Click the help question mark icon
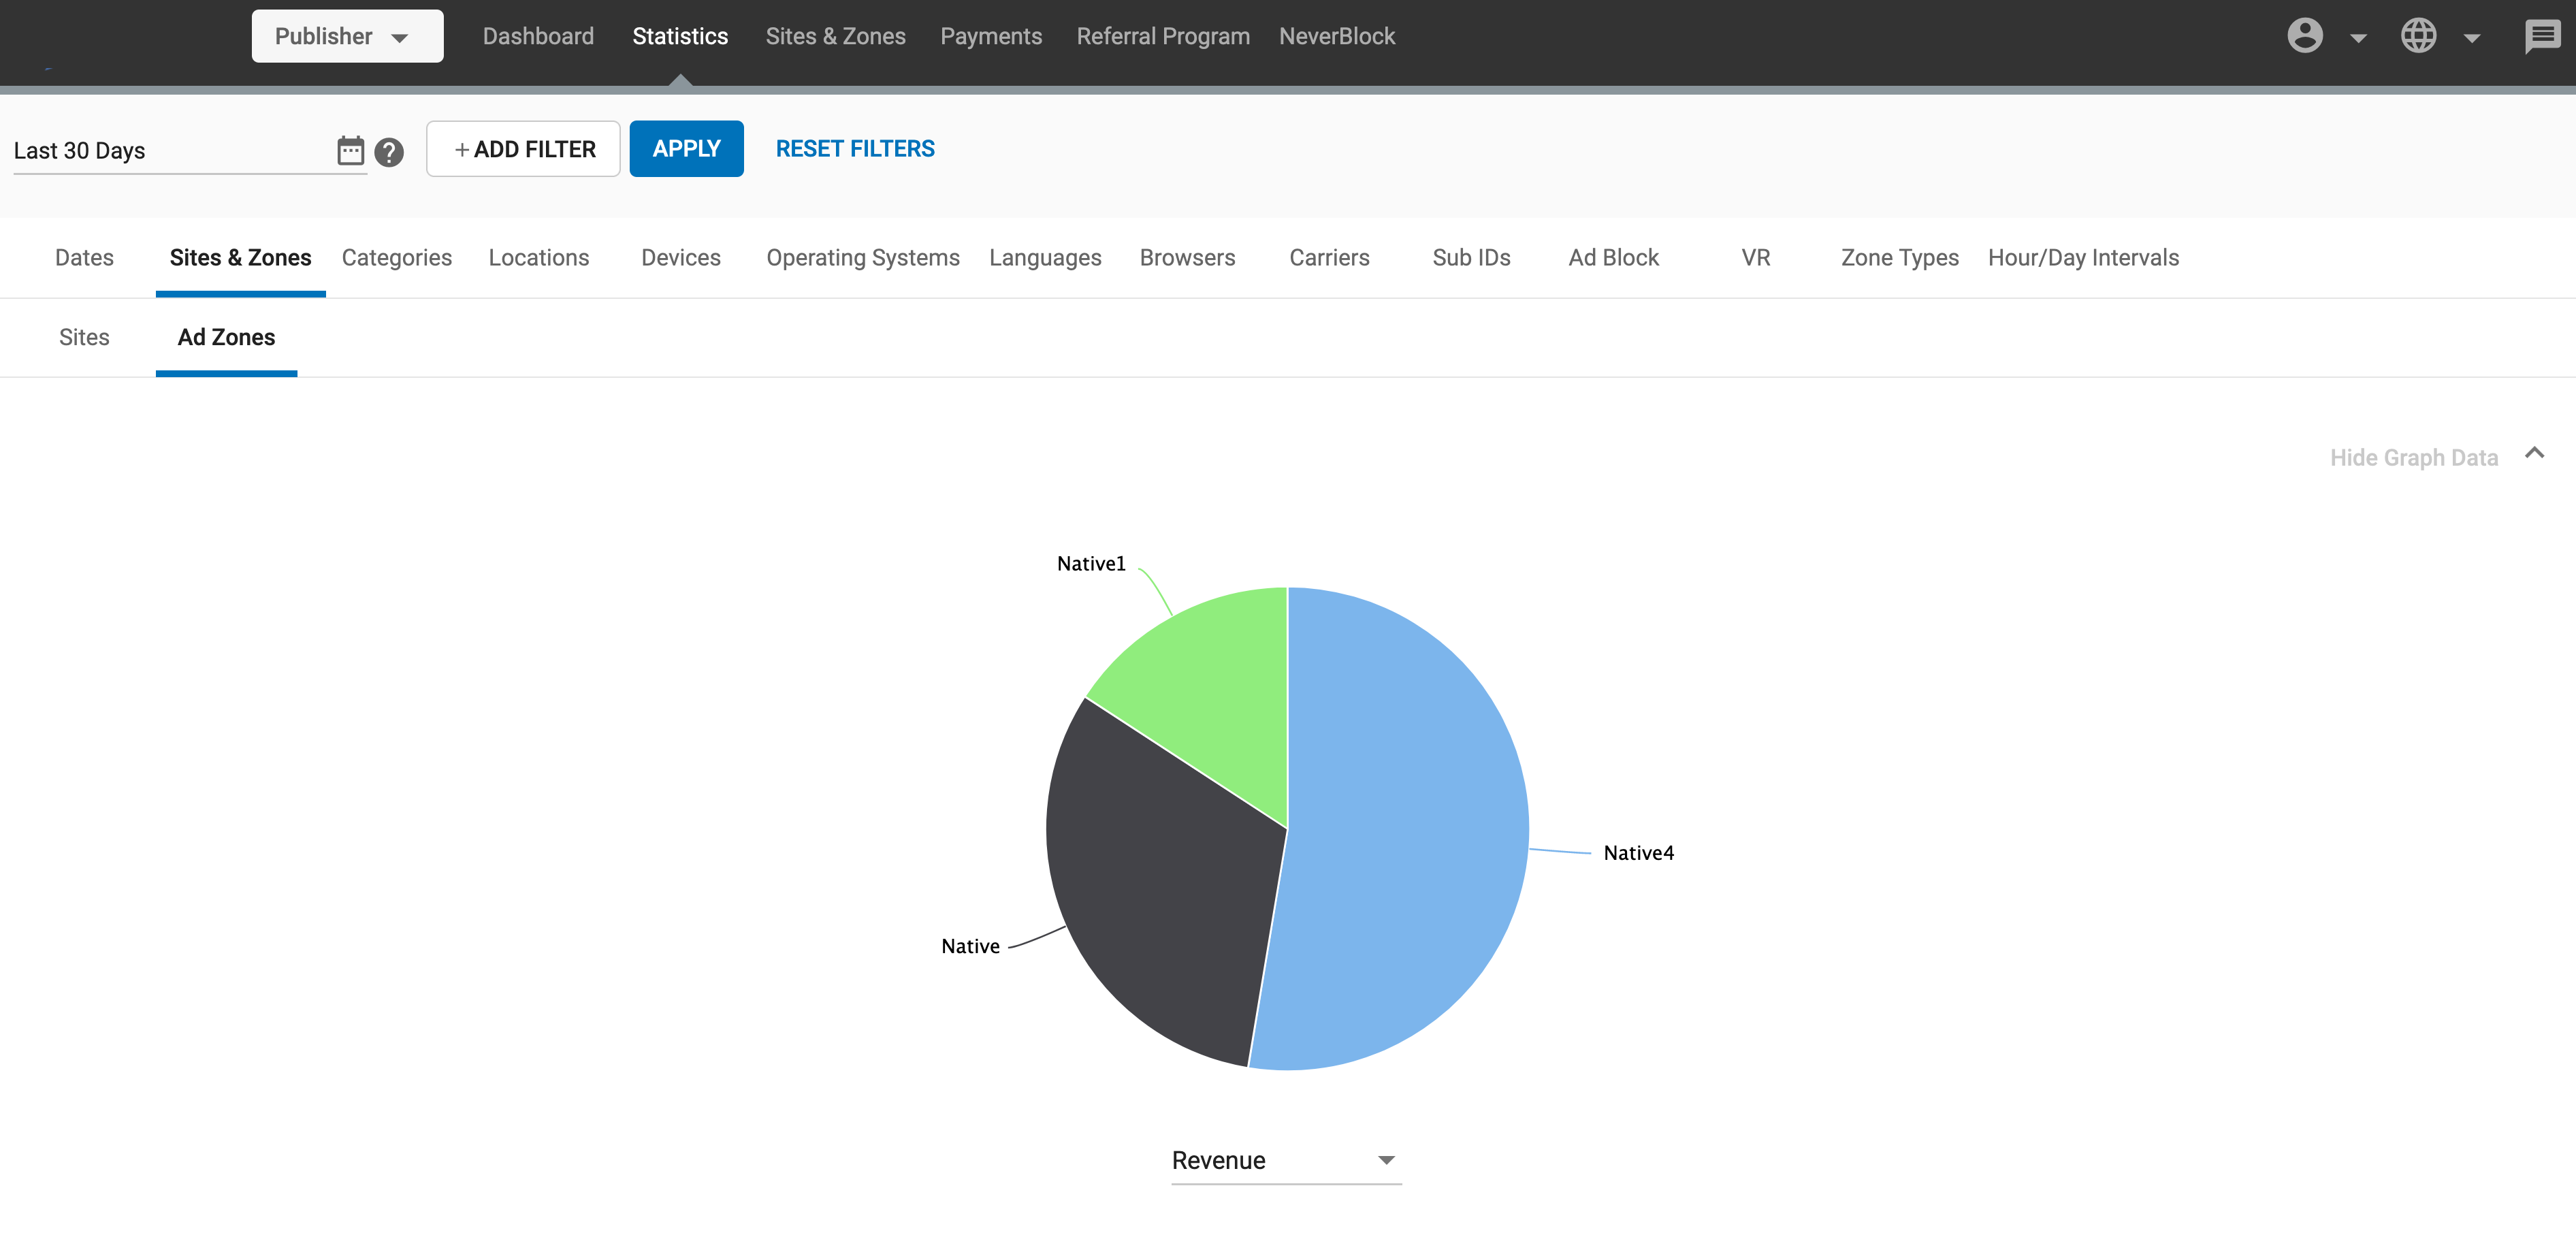The image size is (2576, 1235). 389,152
